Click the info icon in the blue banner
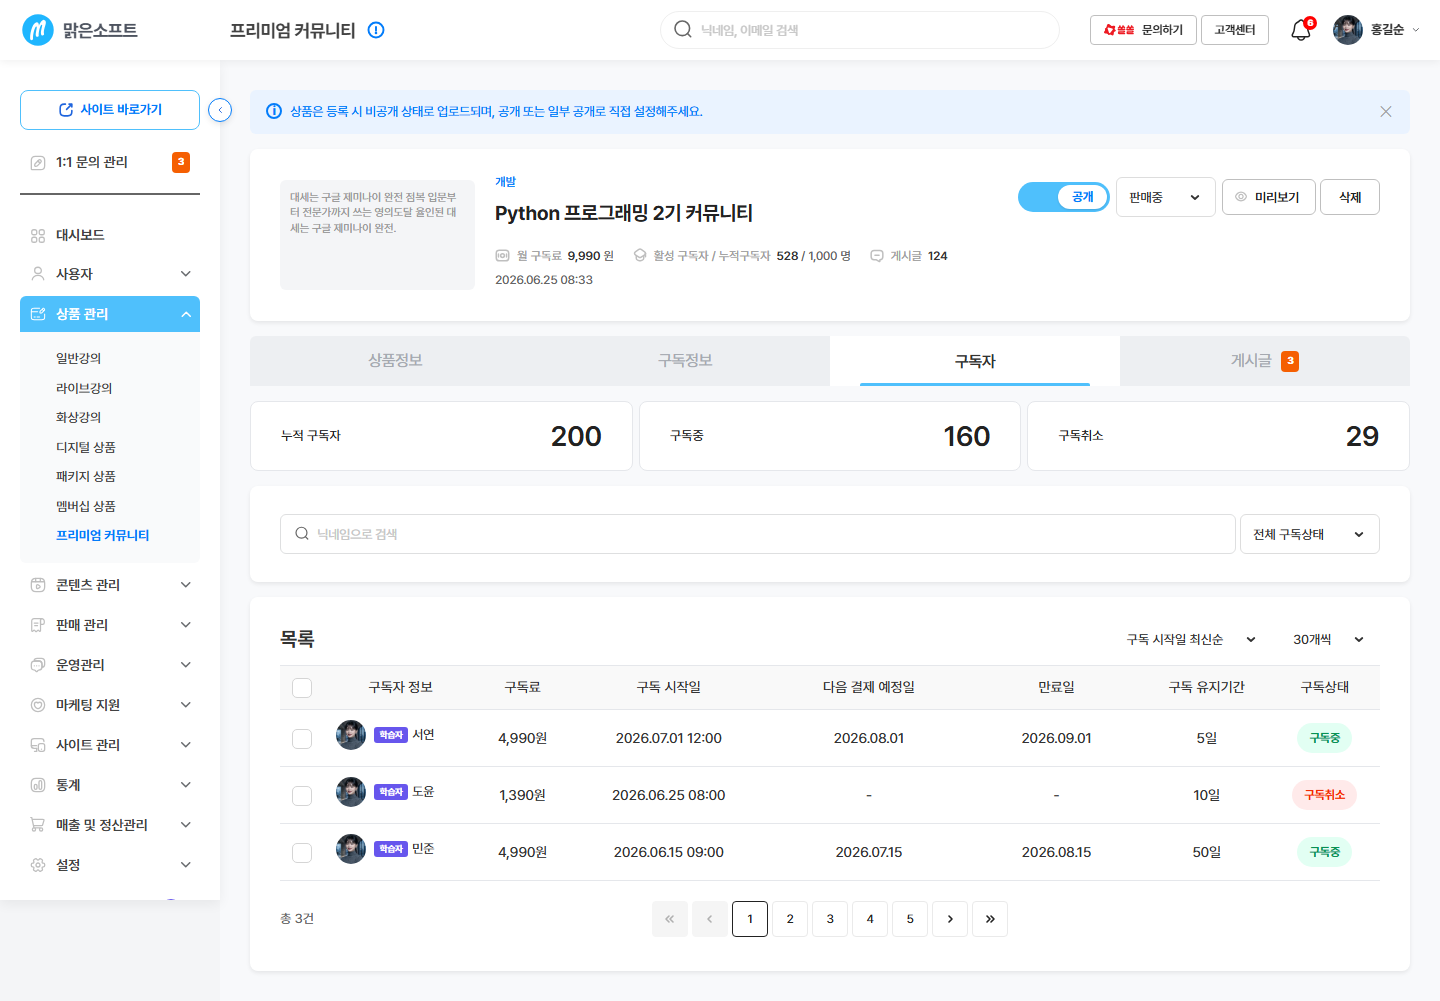Screen dimensions: 1440x1001 point(274,111)
